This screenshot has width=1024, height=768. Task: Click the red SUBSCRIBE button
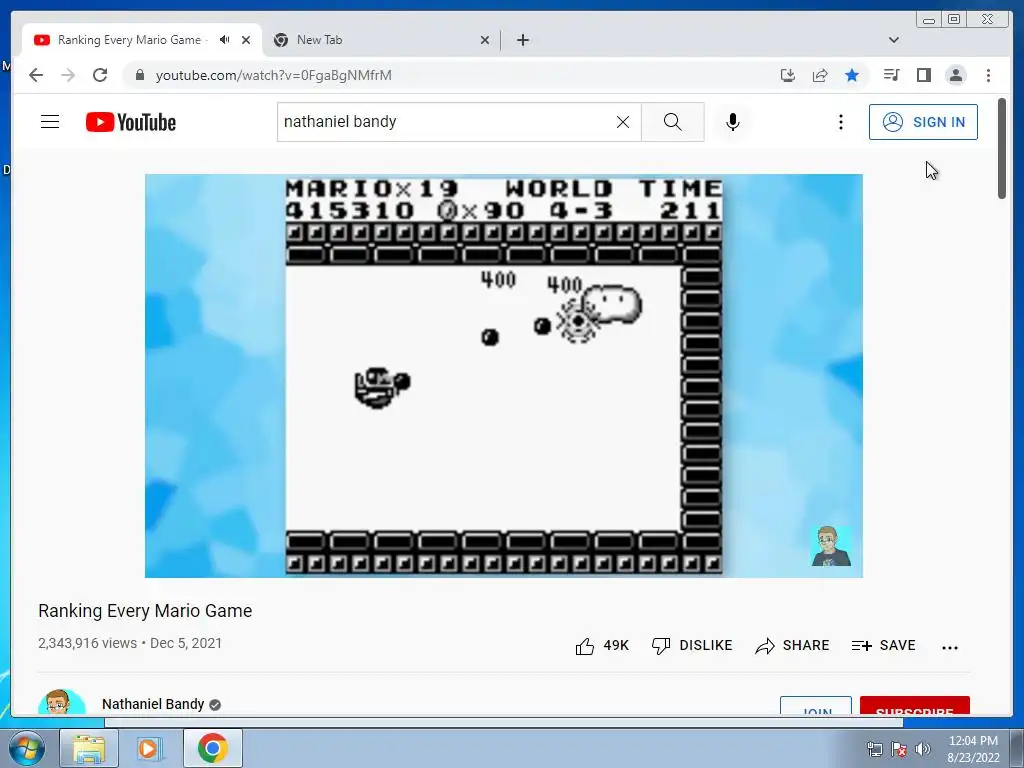914,706
